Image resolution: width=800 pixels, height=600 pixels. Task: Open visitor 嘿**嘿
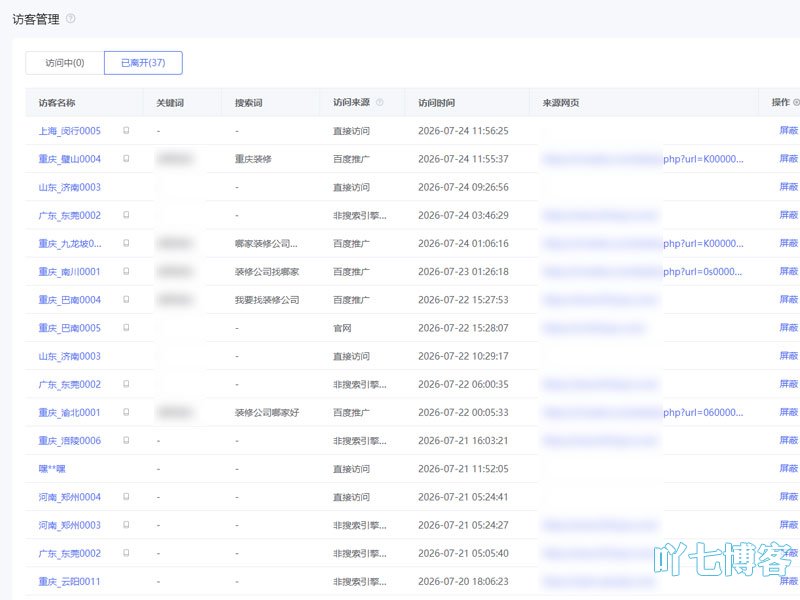tap(52, 468)
